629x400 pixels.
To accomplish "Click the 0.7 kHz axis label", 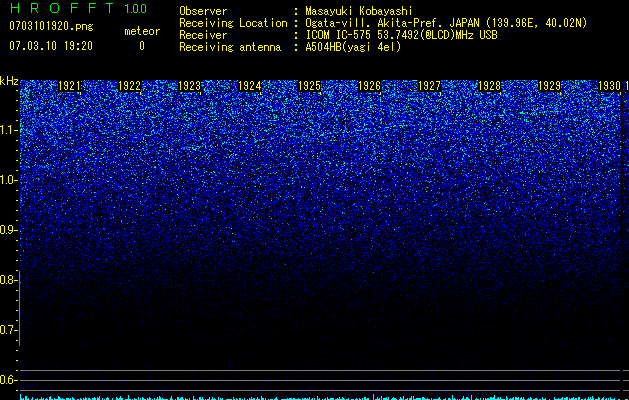I will pos(8,330).
